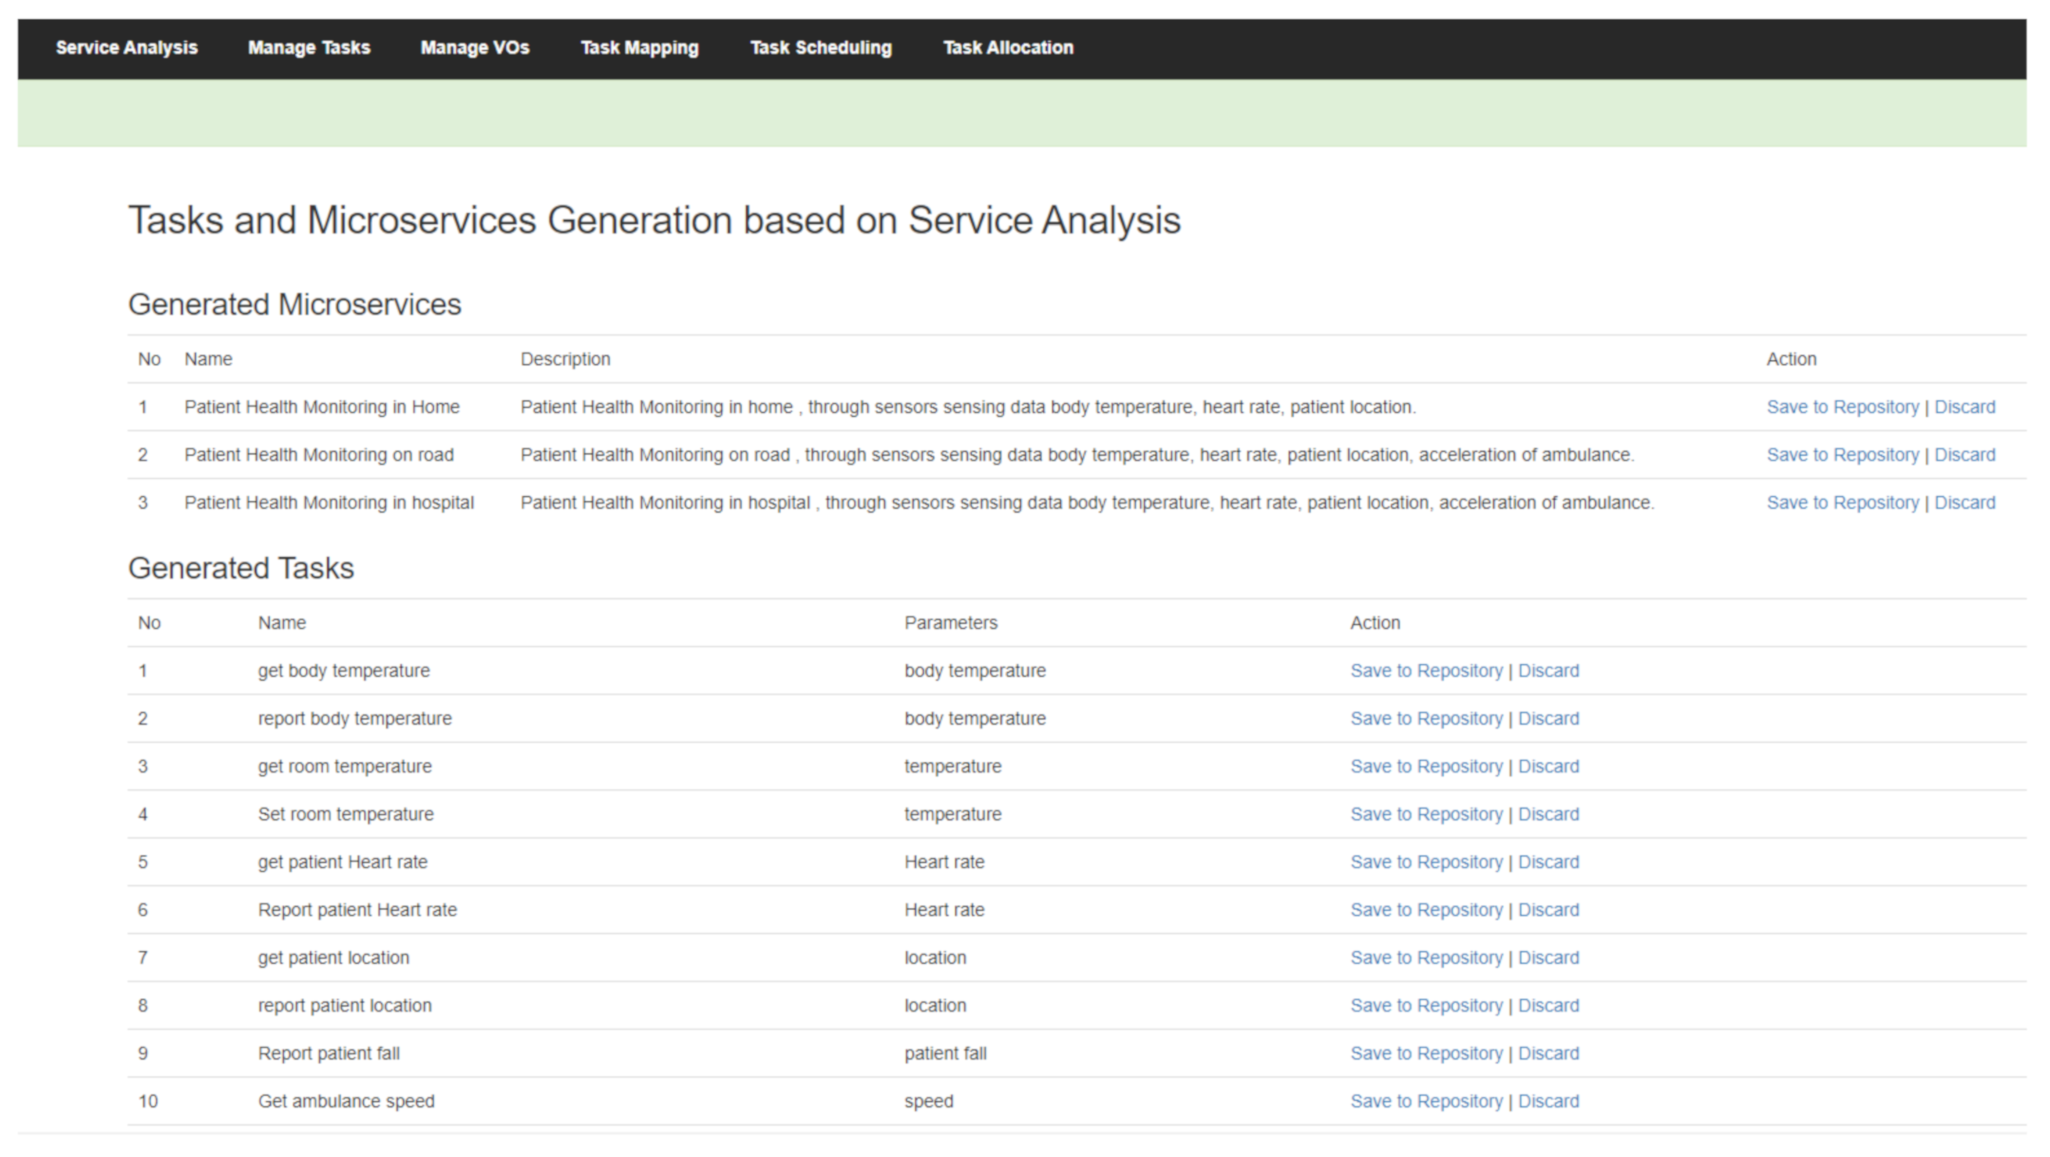Discard 'Report patient Heart rate' task
The width and height of the screenshot is (2050, 1157).
[x=1548, y=910]
